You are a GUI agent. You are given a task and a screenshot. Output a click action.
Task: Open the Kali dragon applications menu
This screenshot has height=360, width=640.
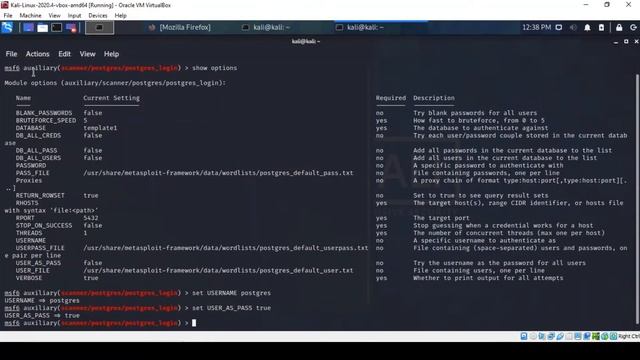point(7,27)
